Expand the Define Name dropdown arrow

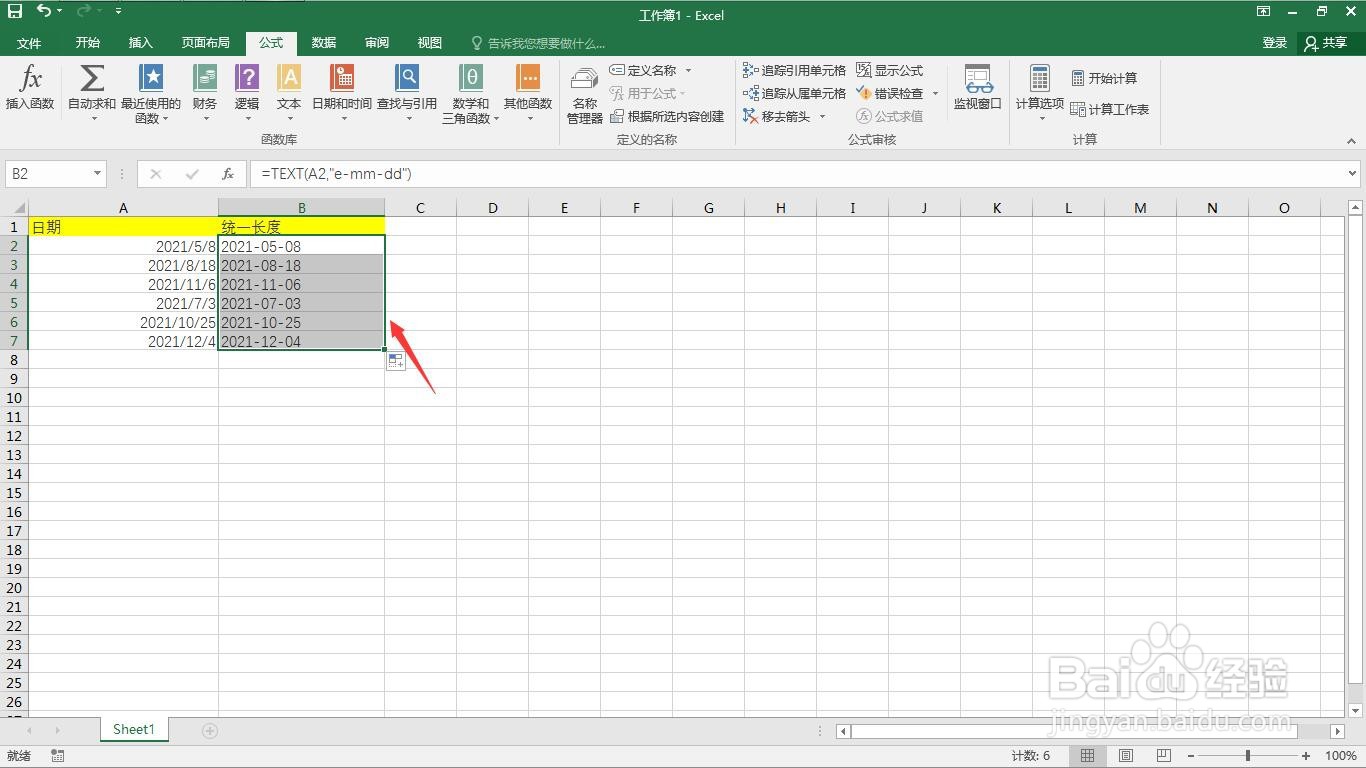tap(688, 70)
